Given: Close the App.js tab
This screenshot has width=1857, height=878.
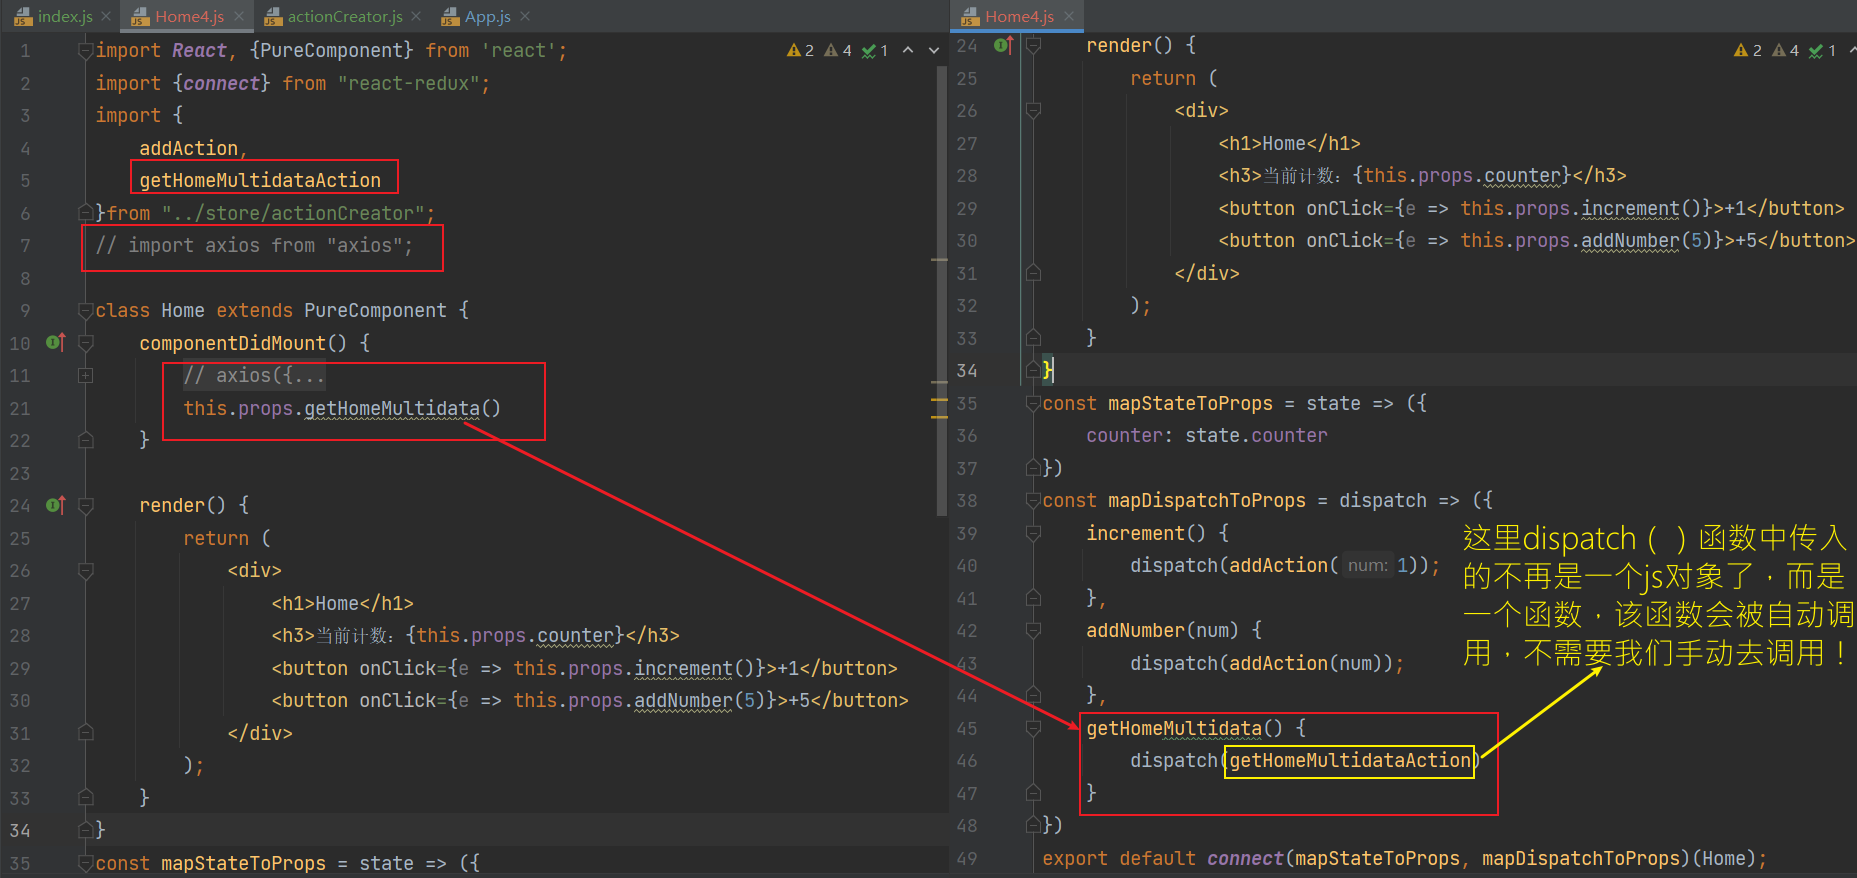Looking at the screenshot, I should (526, 16).
